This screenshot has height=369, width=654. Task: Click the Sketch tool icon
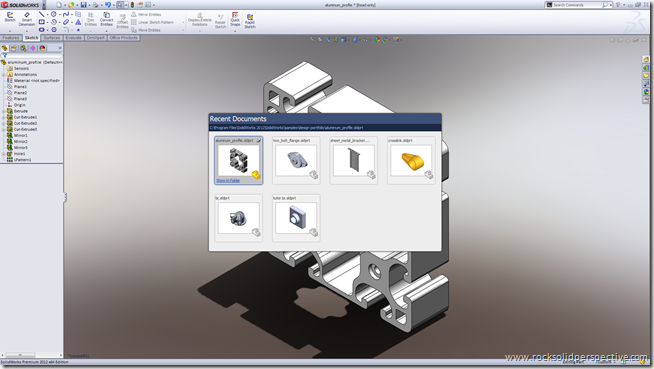pos(10,17)
